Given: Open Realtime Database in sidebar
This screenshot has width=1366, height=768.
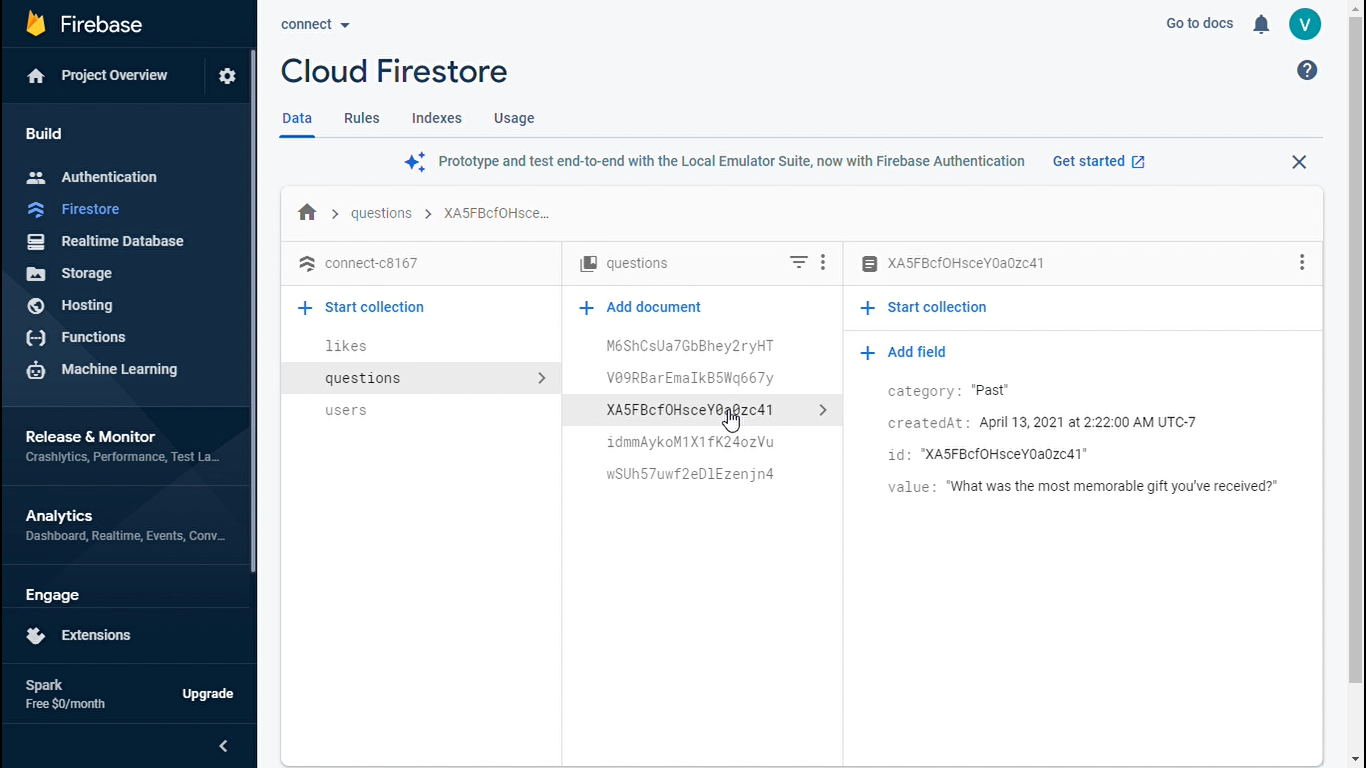Looking at the screenshot, I should click(x=122, y=241).
